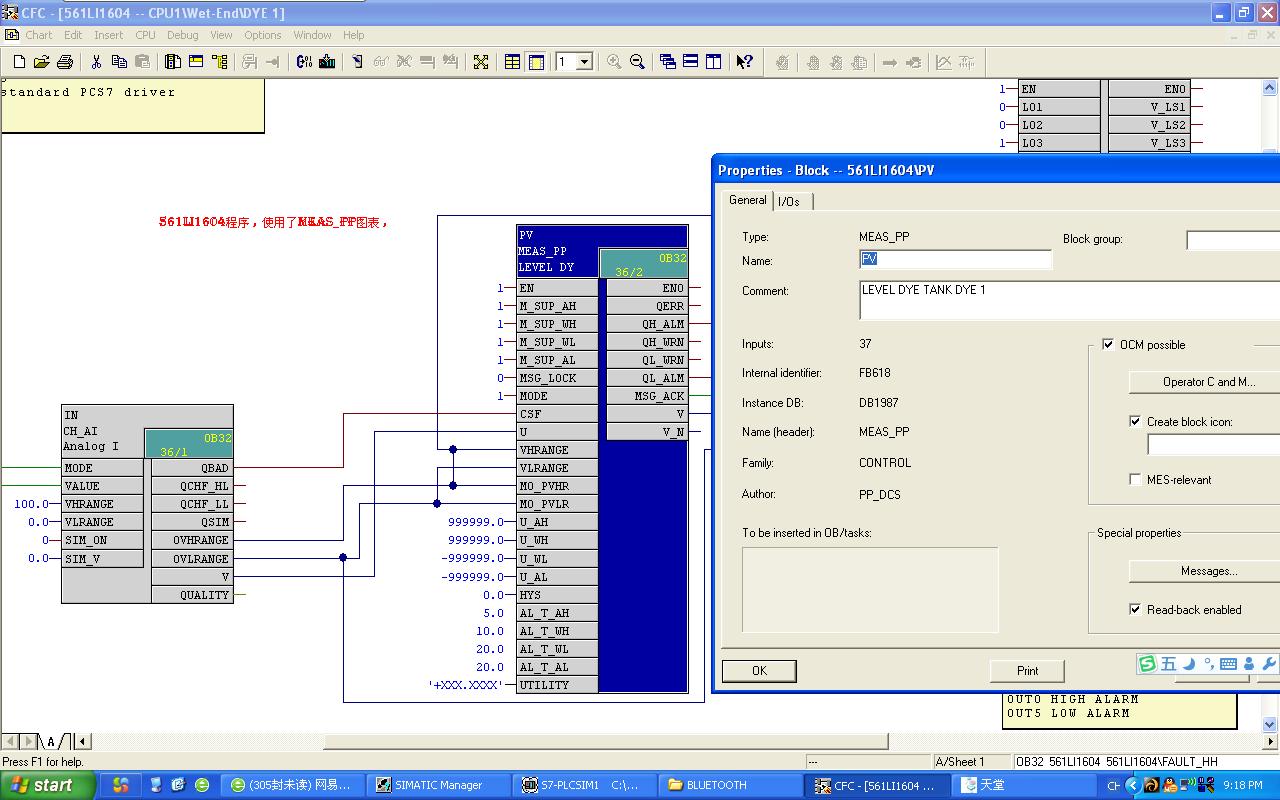Open the Operator C and M... settings
The image size is (1280, 800).
click(1208, 382)
